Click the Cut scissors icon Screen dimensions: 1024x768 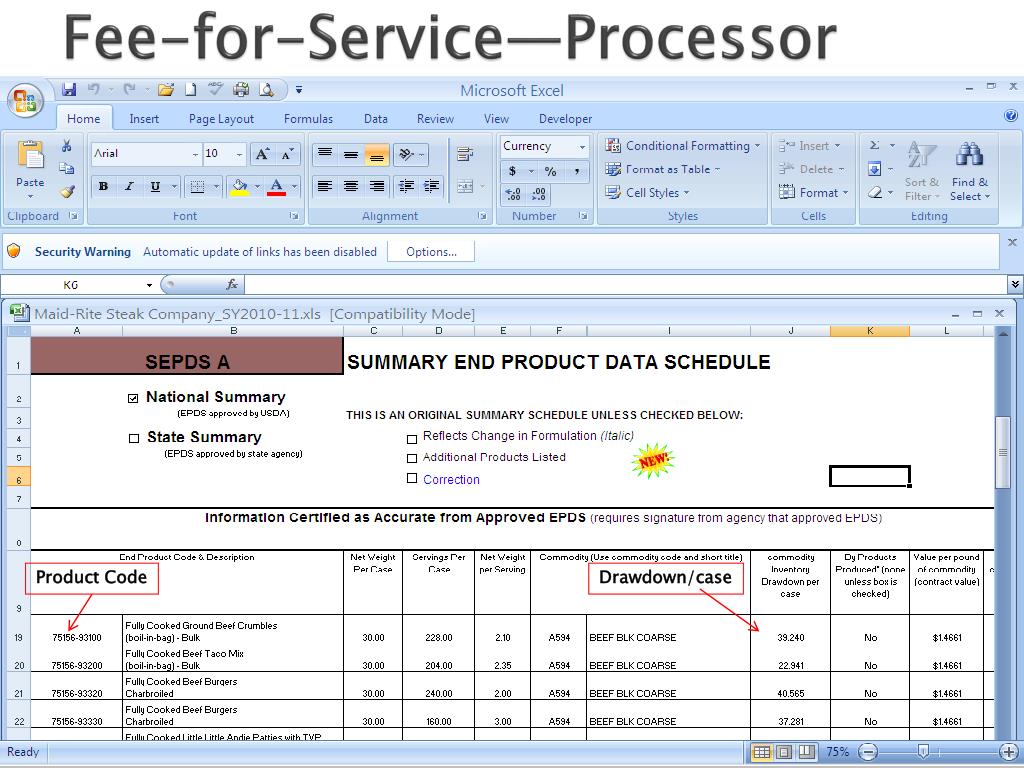(x=67, y=145)
